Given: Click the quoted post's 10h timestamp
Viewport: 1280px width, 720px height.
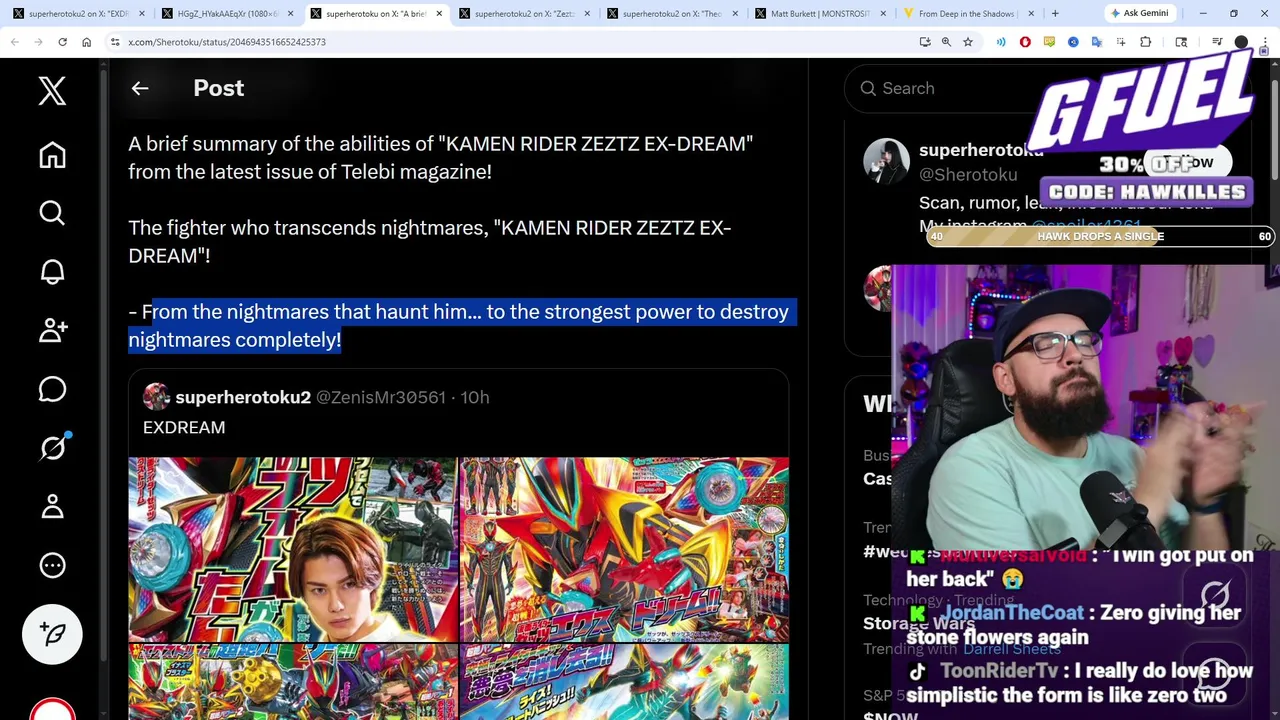Looking at the screenshot, I should click(475, 397).
